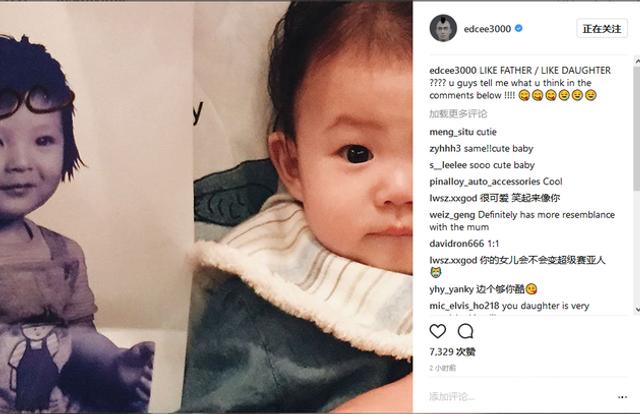Visit s__leelee's profile

448,165
